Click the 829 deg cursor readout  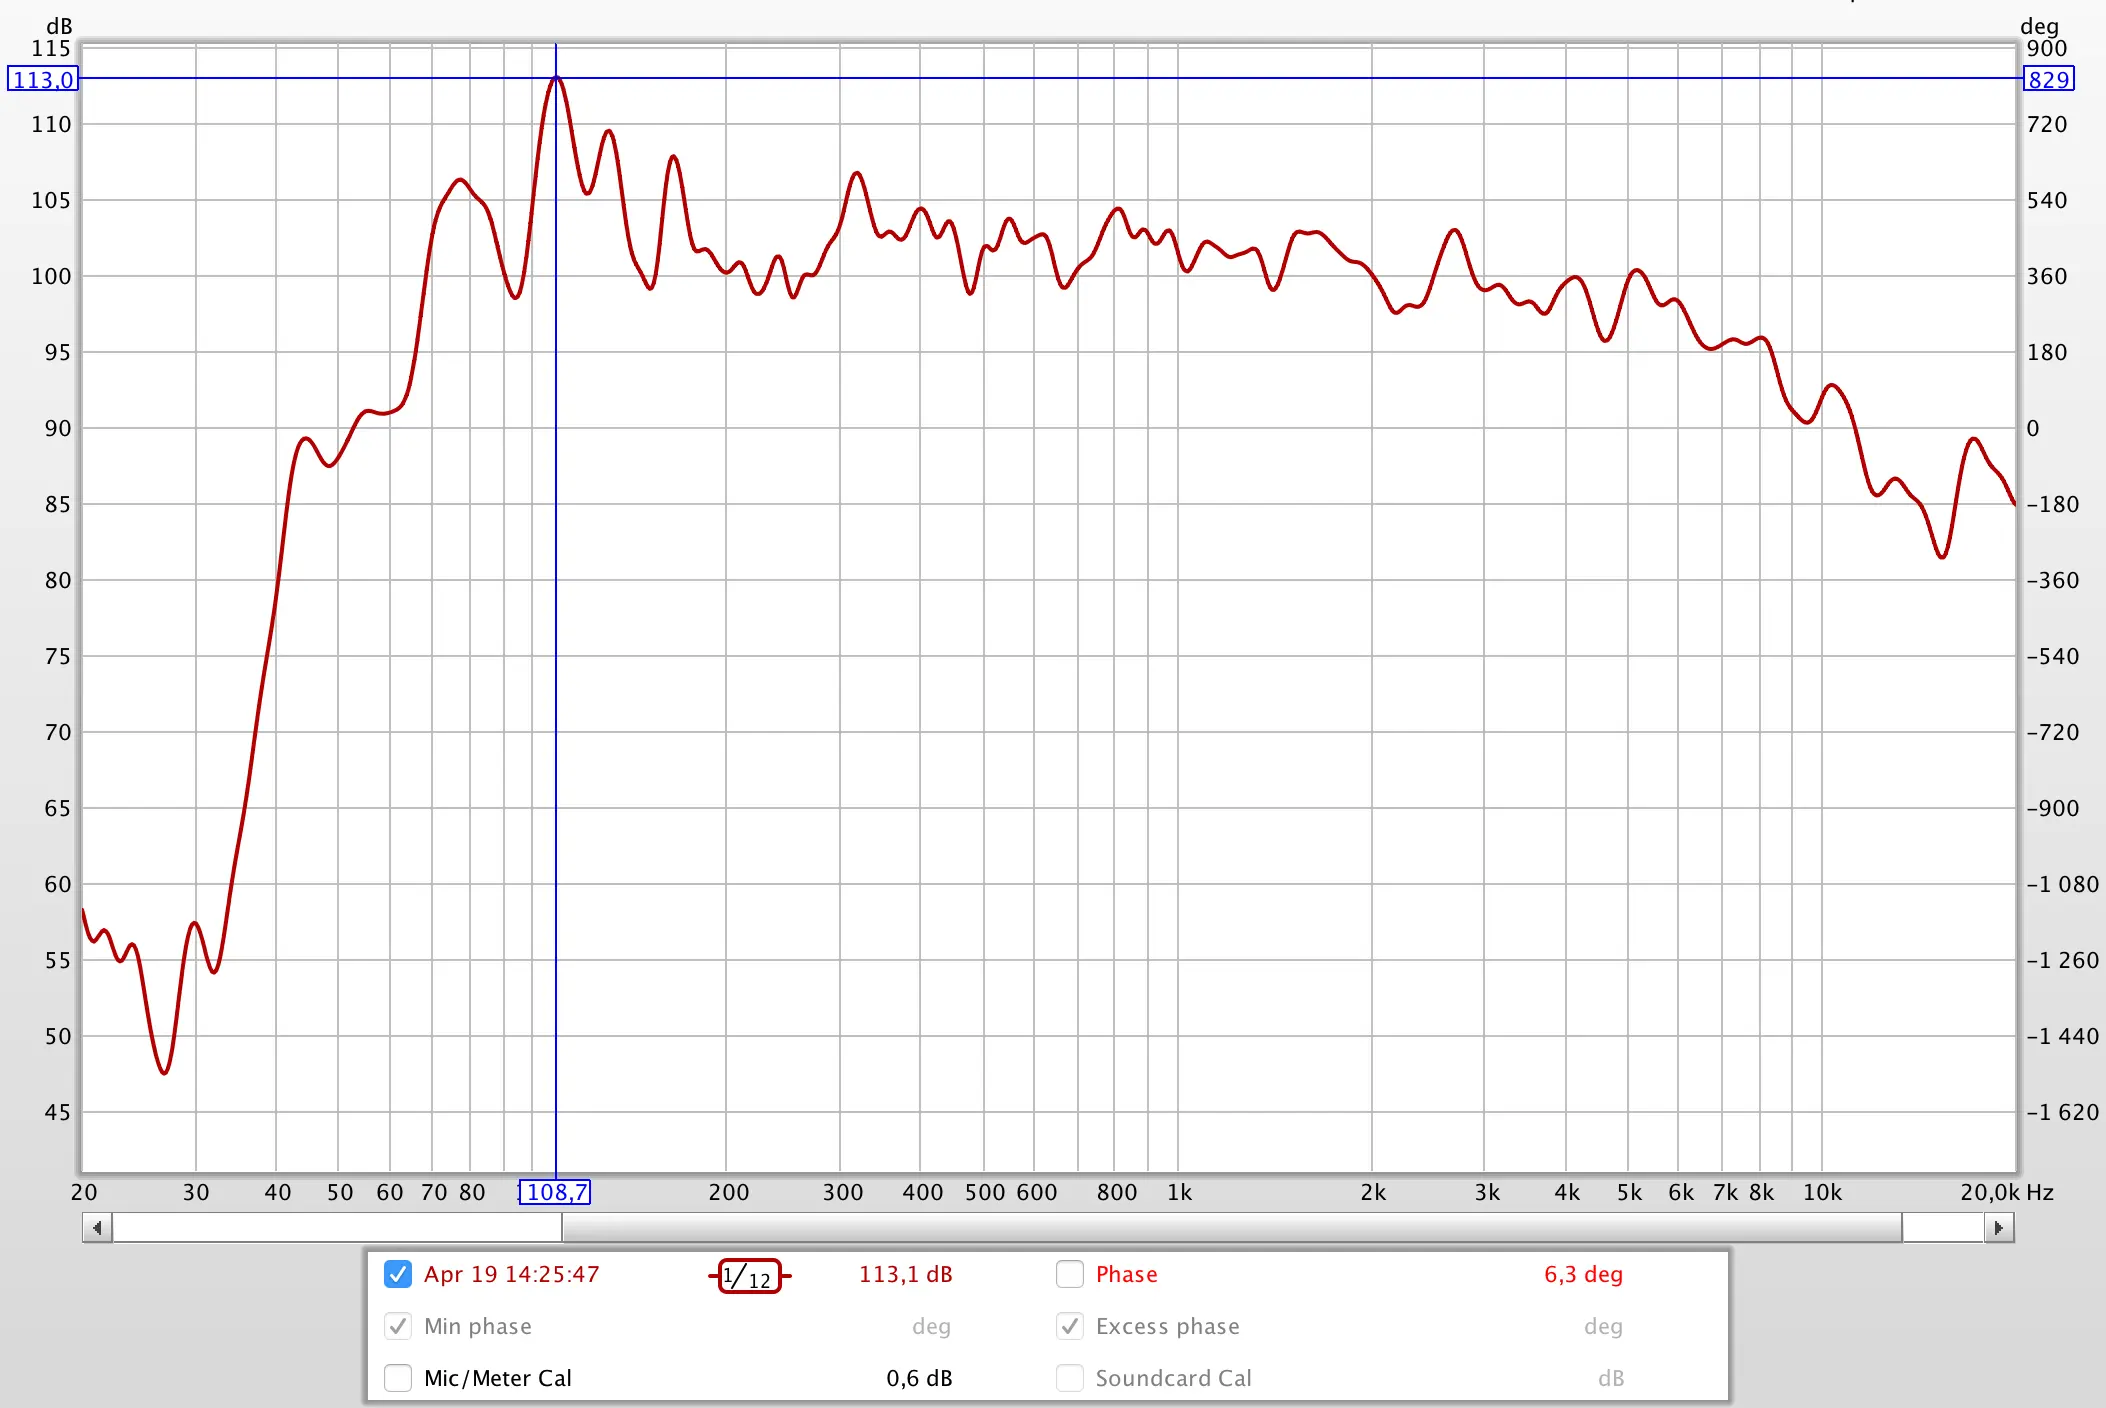[2048, 79]
